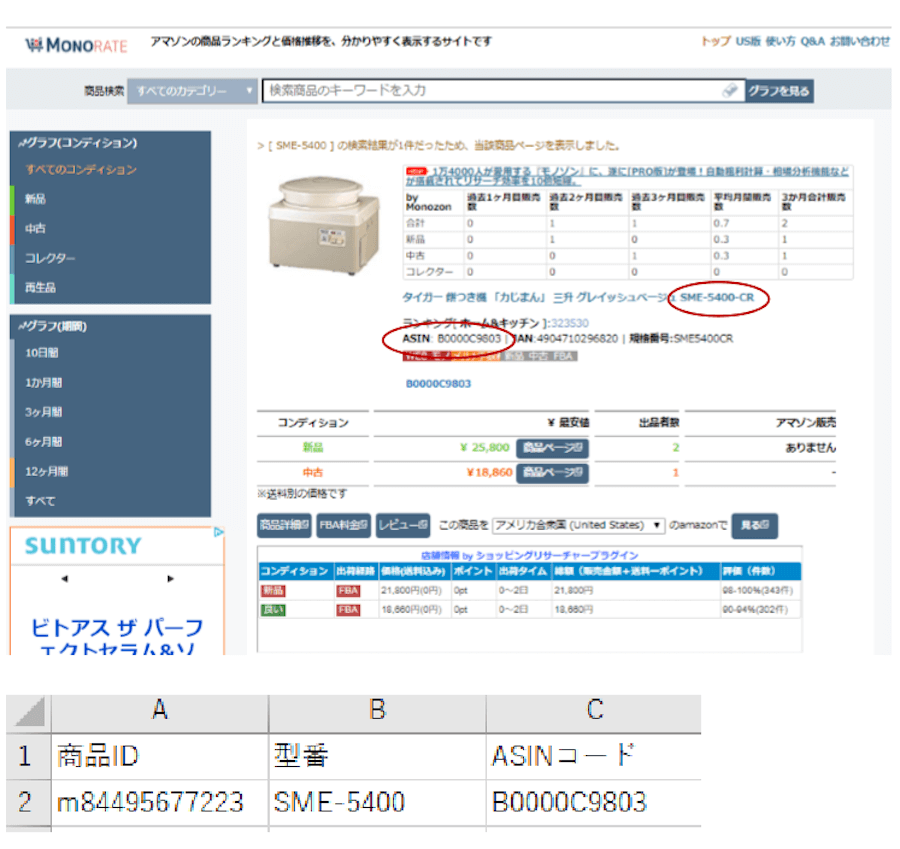The image size is (900, 849).
Task: Open the トップ link in header
Action: click(x=715, y=41)
